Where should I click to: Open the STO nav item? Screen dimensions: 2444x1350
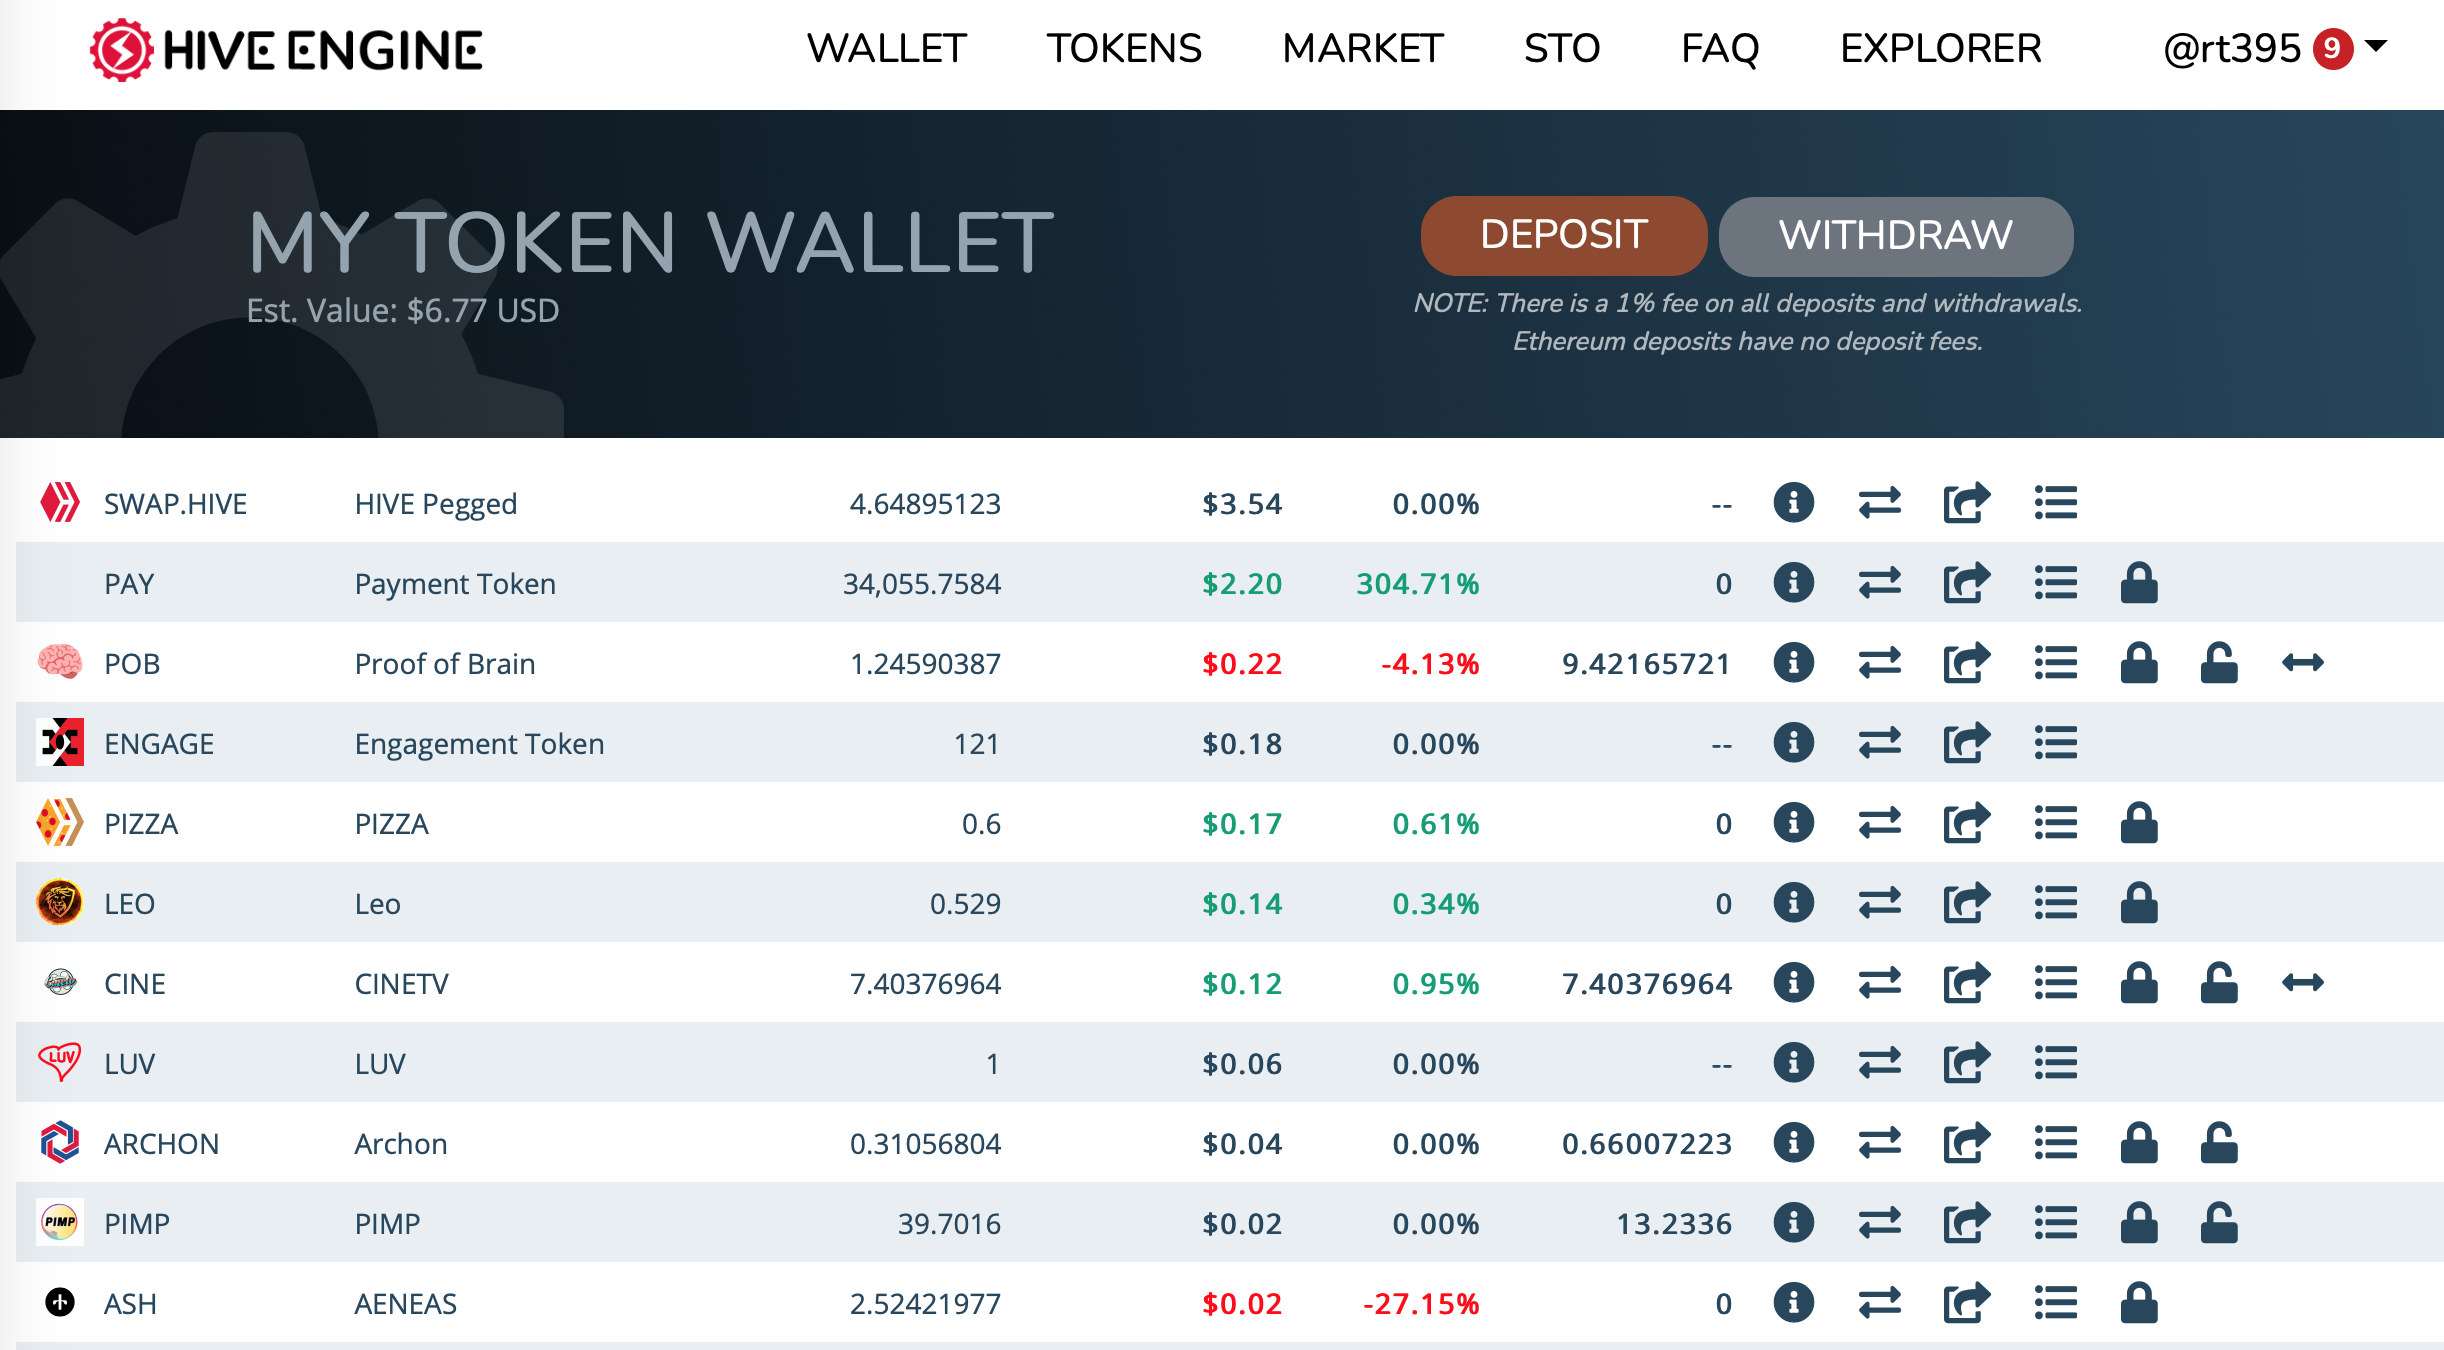1562,48
